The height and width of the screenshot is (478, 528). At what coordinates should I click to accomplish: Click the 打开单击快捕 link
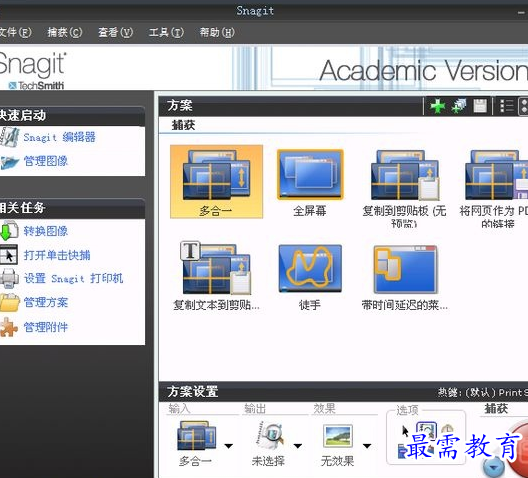coord(57,255)
